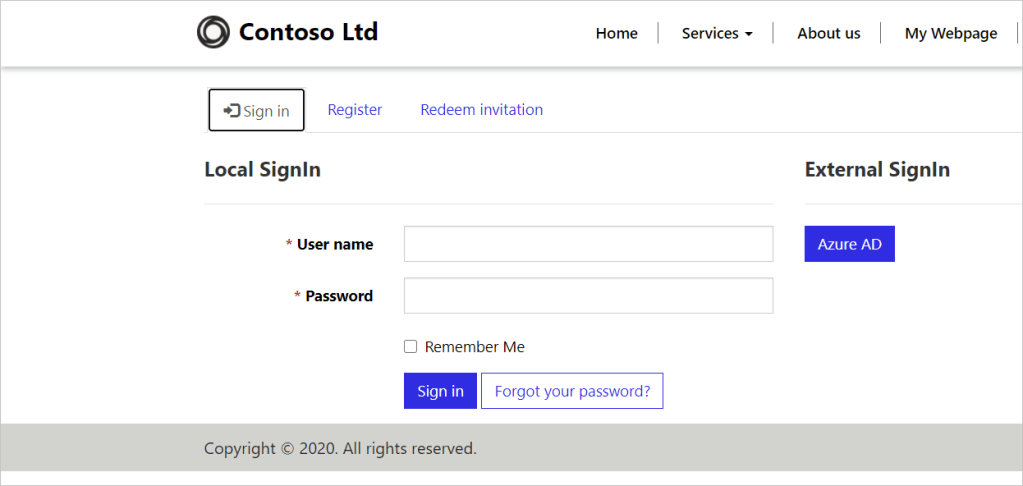Click the Contoso circular logo icon
This screenshot has width=1023, height=486.
(x=213, y=32)
